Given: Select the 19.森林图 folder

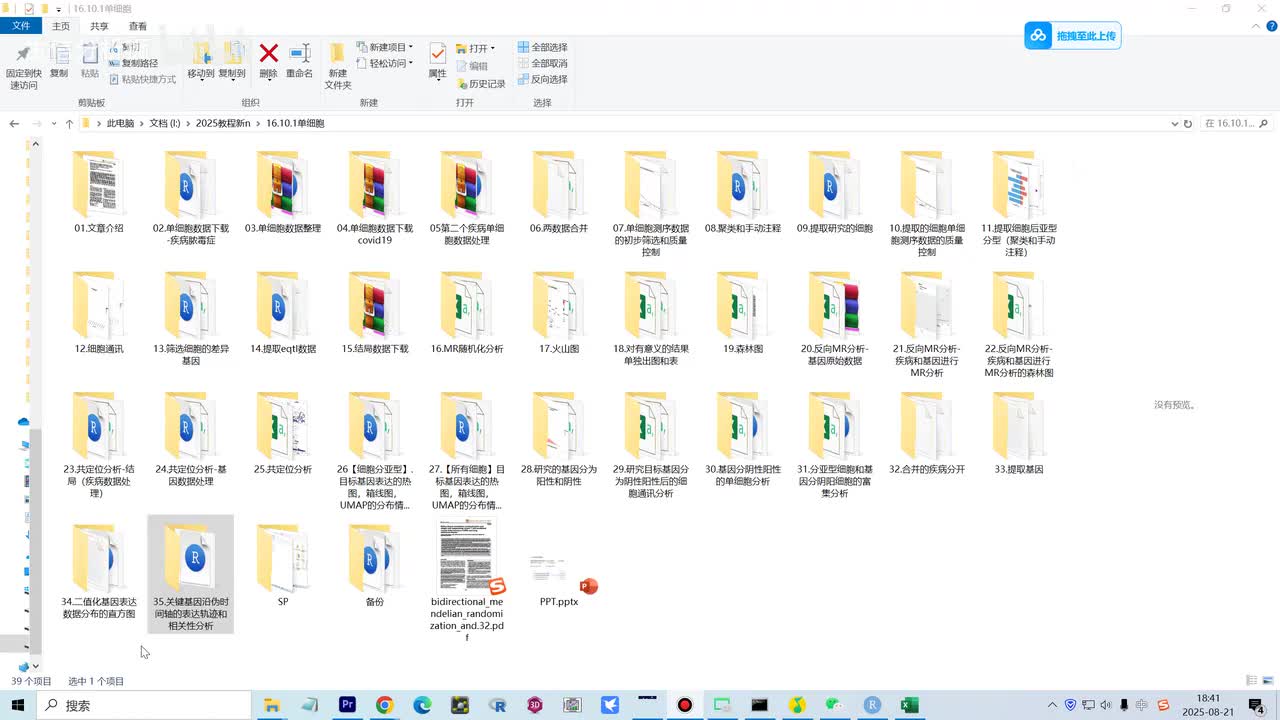Looking at the screenshot, I should coord(742,313).
